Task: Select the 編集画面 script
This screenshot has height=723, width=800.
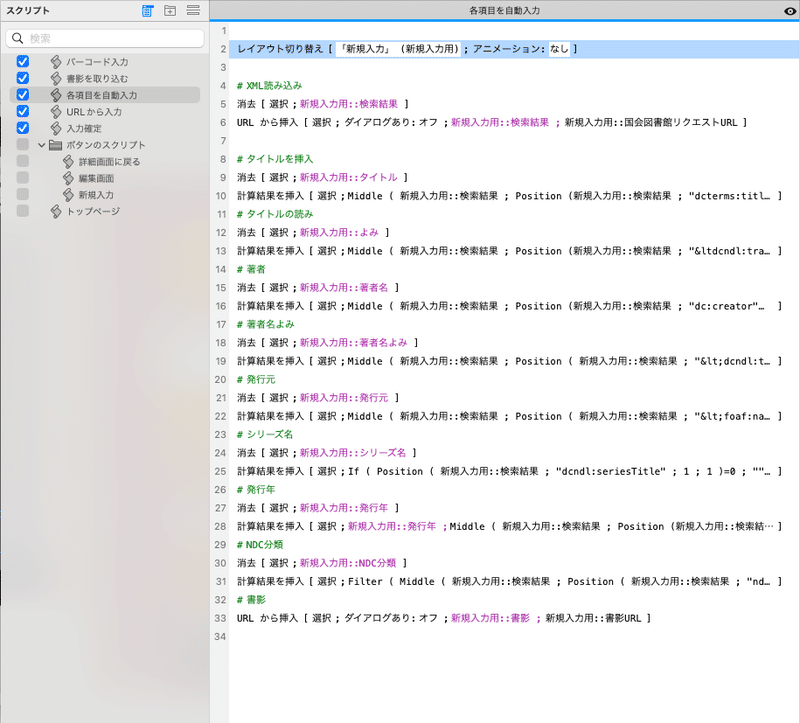Action: pyautogui.click(x=96, y=178)
